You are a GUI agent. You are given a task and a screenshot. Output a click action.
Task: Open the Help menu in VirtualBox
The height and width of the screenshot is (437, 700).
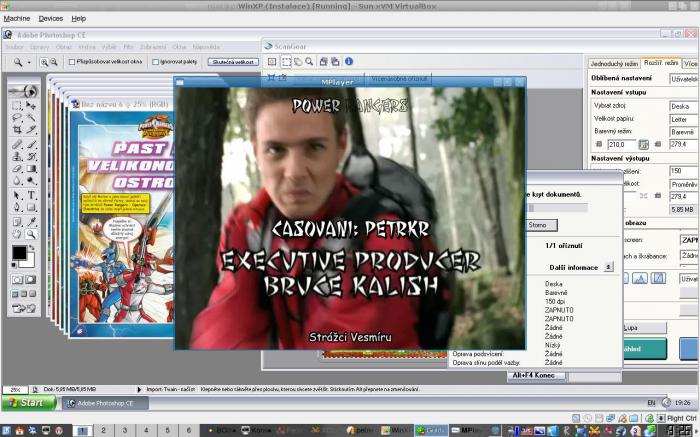(x=79, y=18)
